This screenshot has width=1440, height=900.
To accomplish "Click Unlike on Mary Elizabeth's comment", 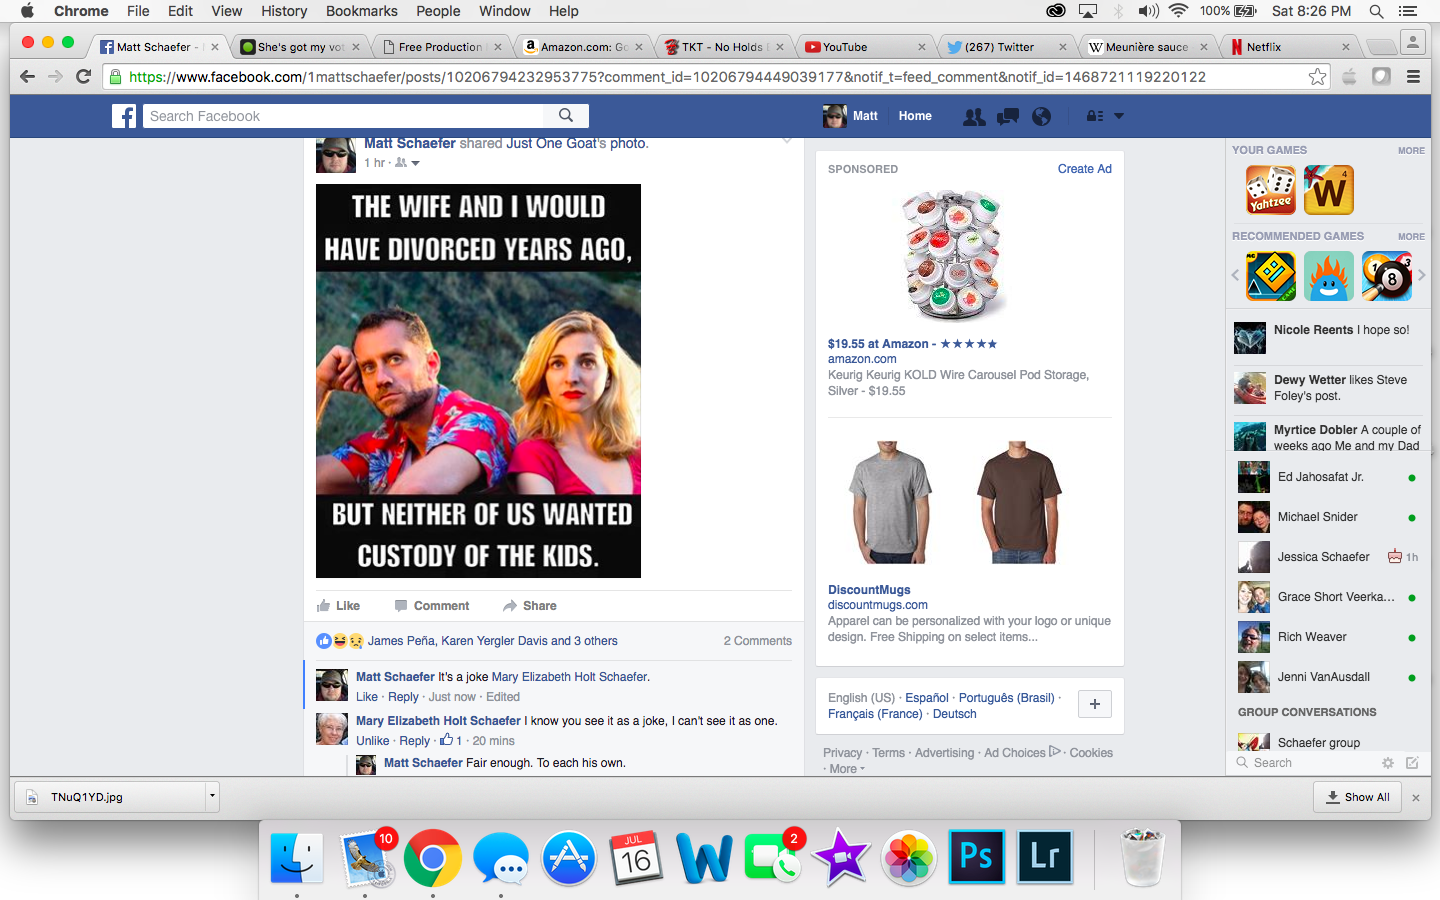I will [373, 741].
